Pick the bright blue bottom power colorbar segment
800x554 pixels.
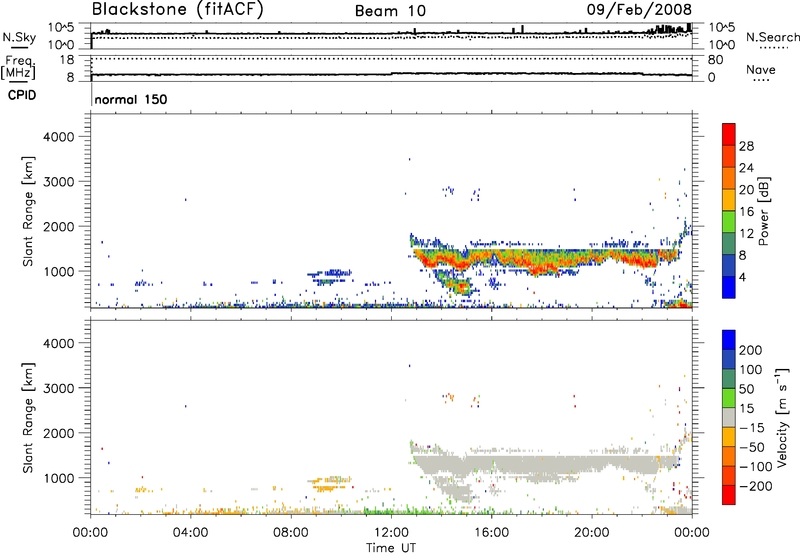(x=729, y=287)
